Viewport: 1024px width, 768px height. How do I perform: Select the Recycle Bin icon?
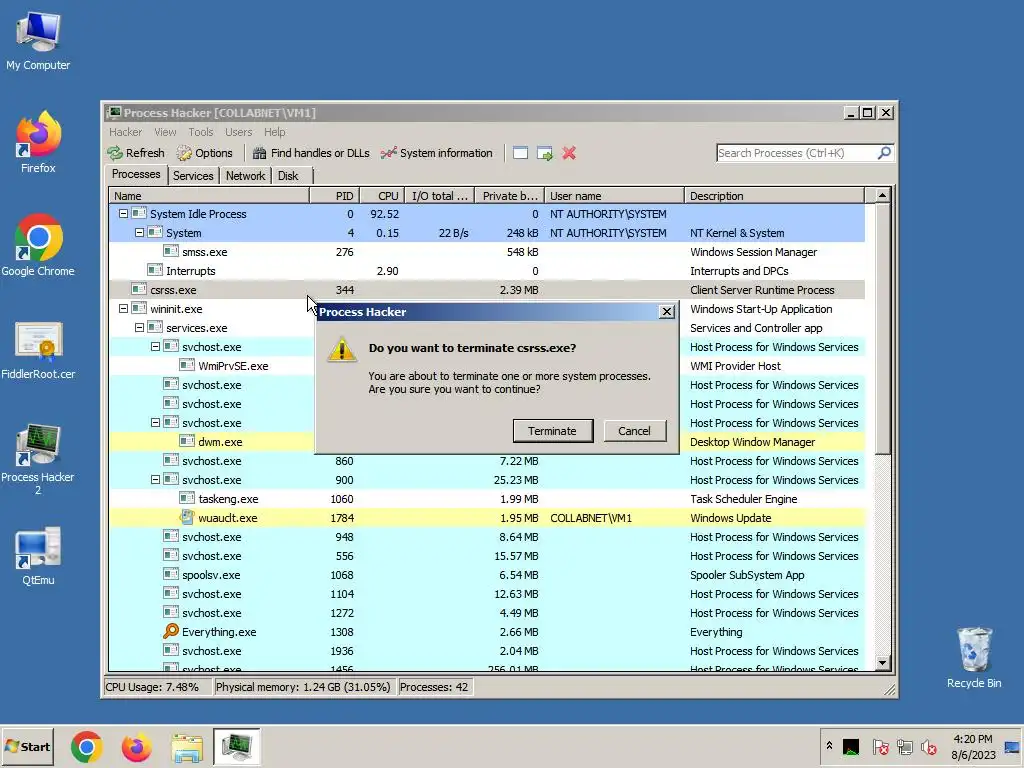(x=974, y=658)
